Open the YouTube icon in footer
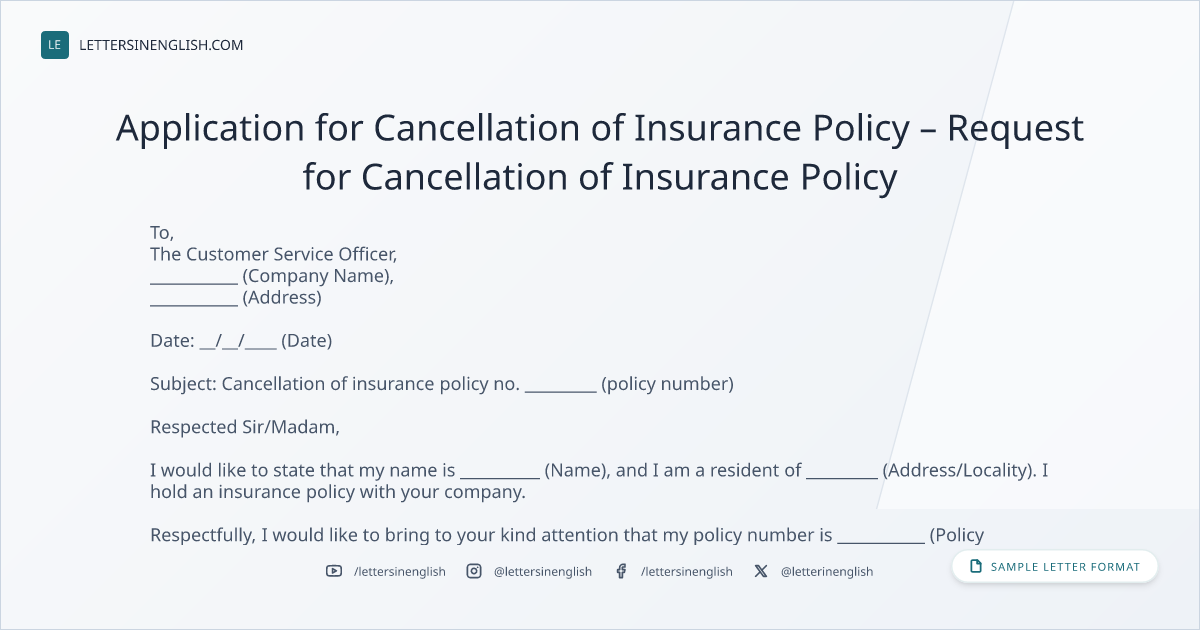 click(x=334, y=571)
